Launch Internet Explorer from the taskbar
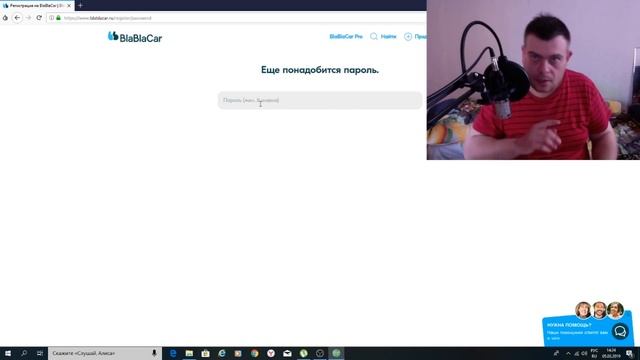 [x=222, y=353]
